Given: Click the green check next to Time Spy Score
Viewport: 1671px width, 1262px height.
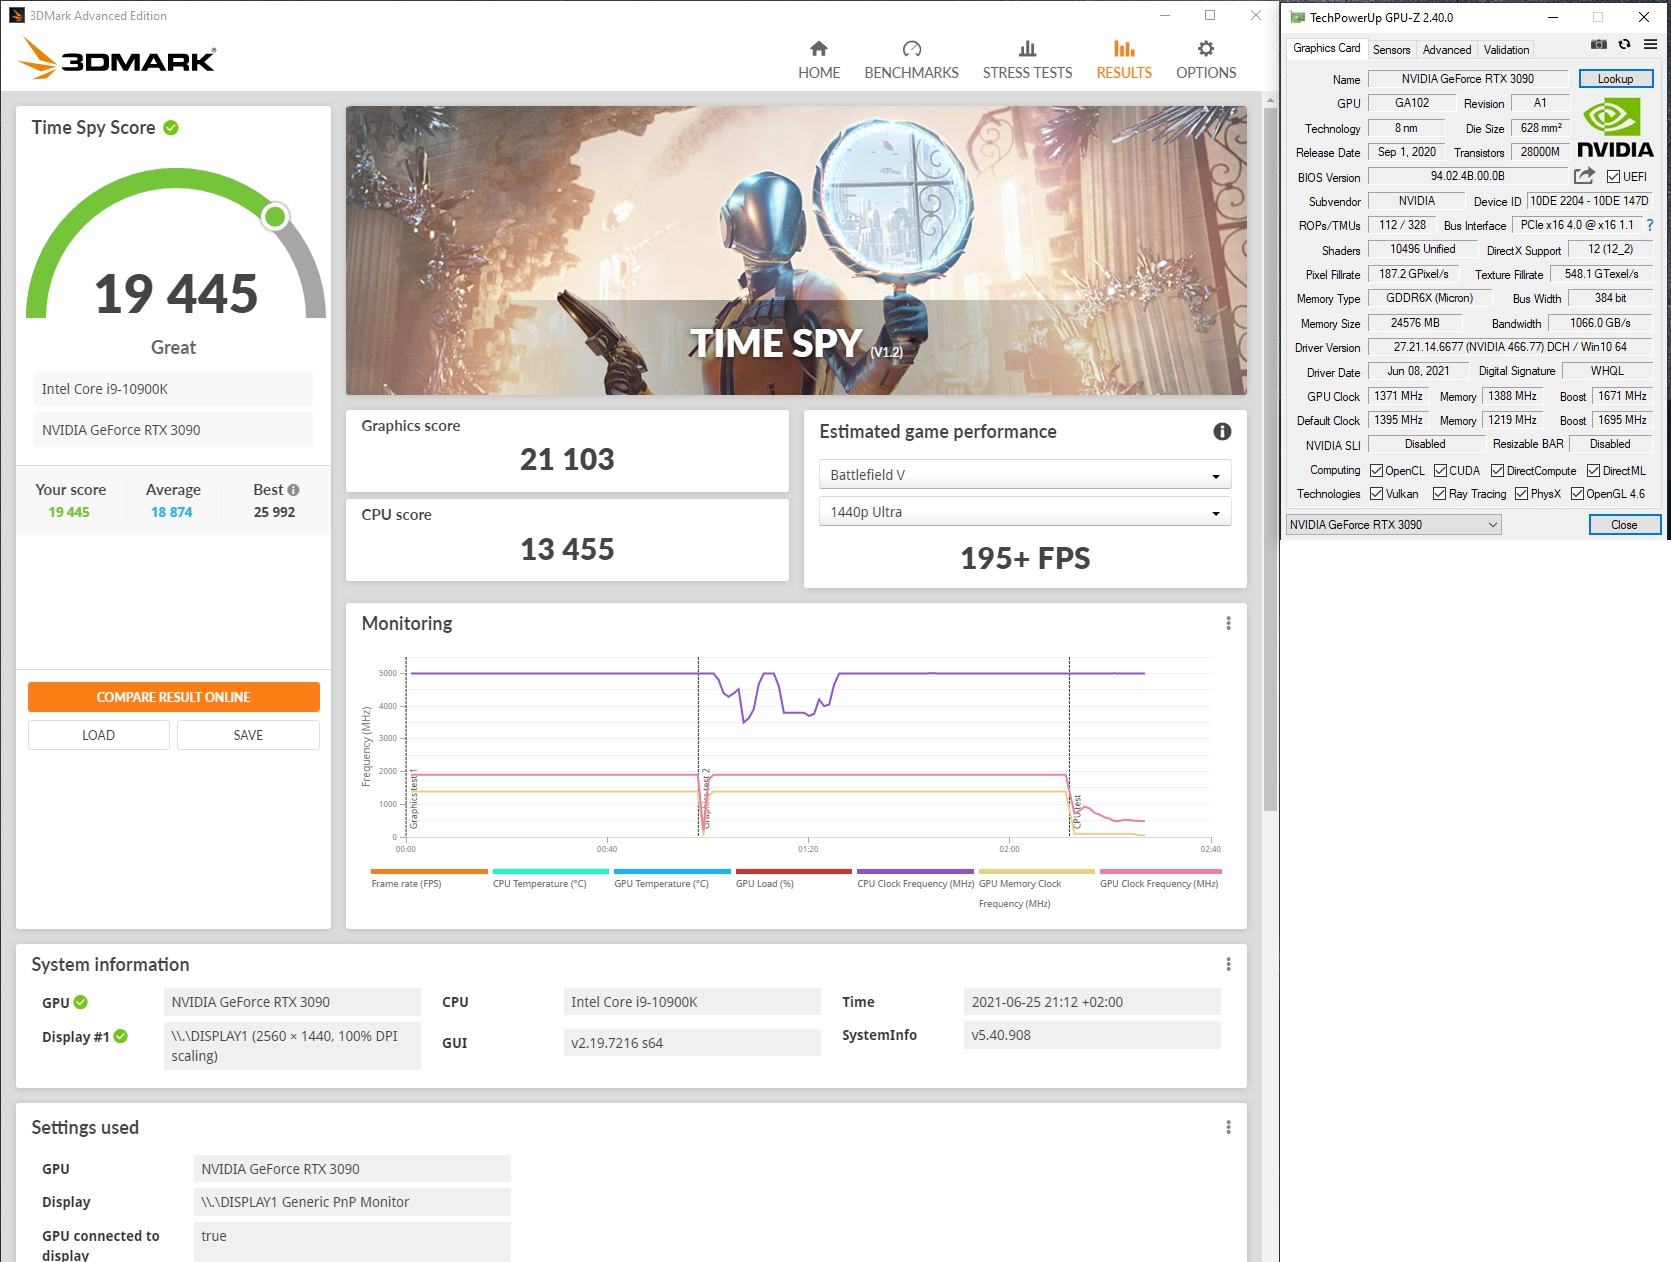Looking at the screenshot, I should pos(171,128).
